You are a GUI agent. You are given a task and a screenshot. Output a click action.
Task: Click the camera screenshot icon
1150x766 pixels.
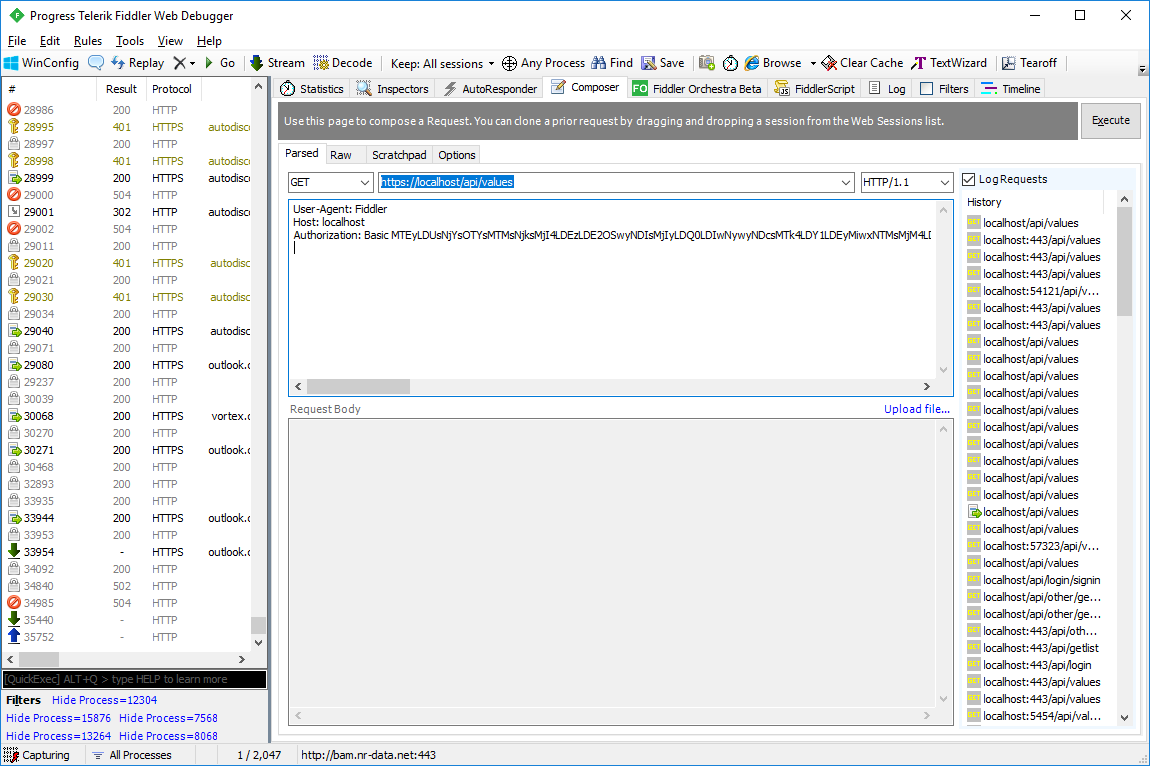point(707,63)
